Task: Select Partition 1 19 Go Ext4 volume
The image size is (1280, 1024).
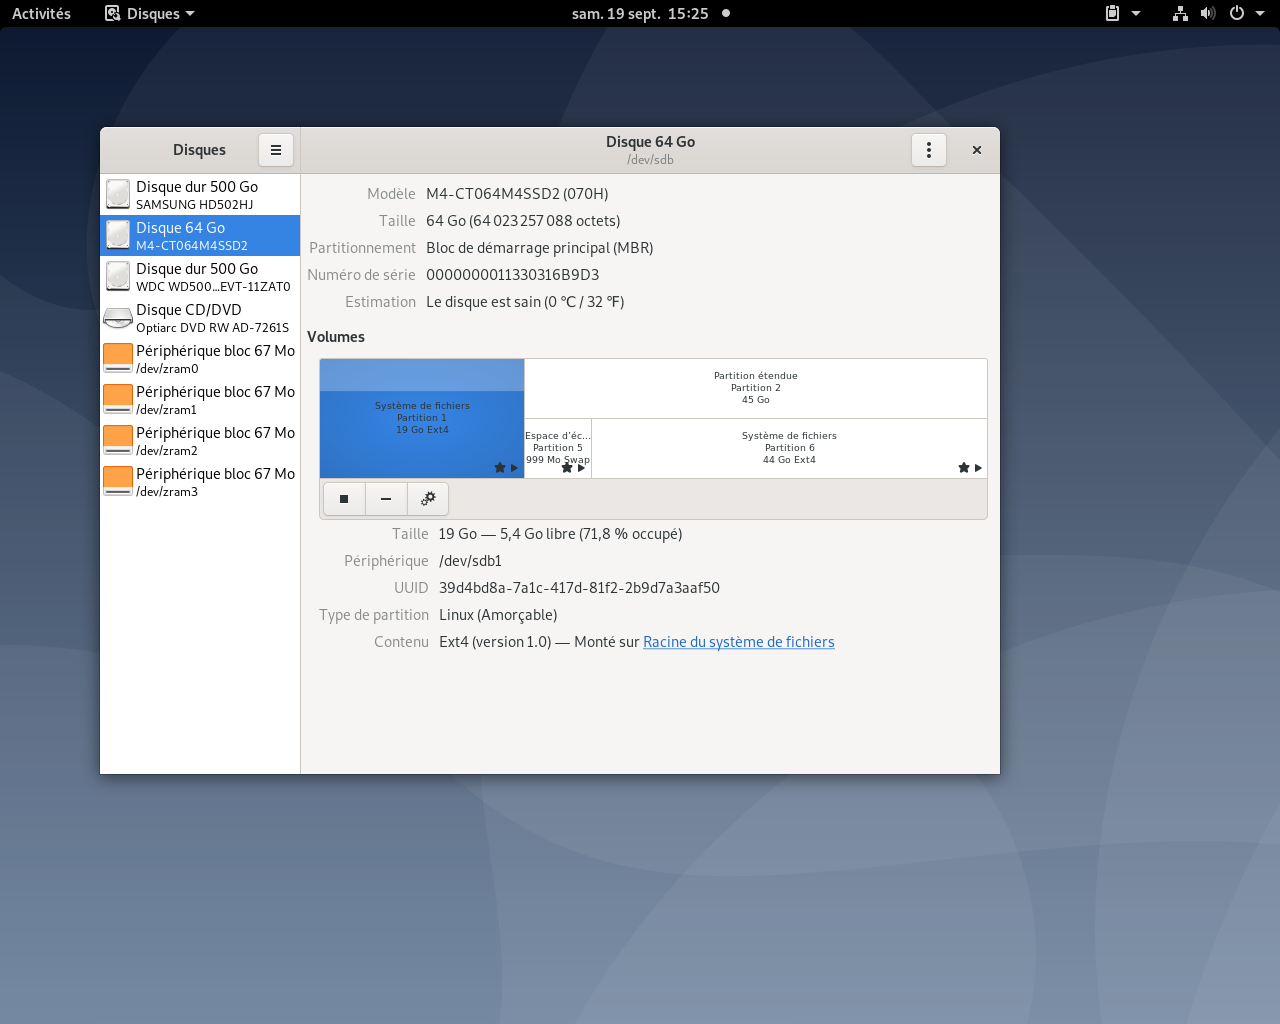Action: [x=422, y=418]
